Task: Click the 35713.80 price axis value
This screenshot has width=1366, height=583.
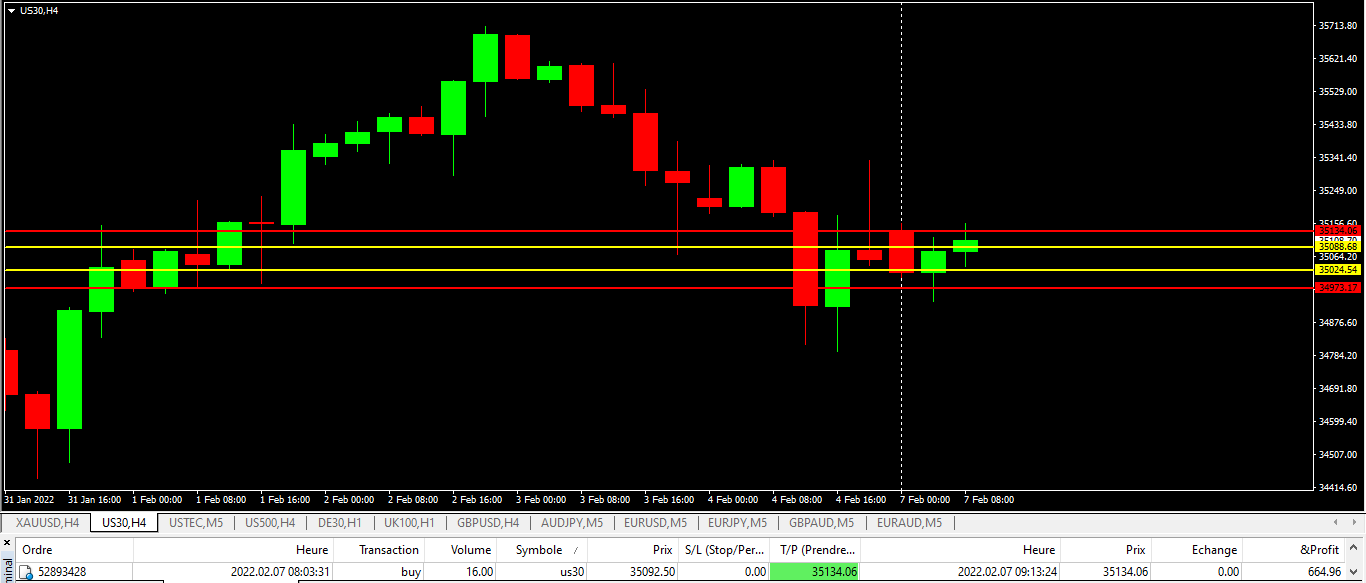Action: point(1338,26)
